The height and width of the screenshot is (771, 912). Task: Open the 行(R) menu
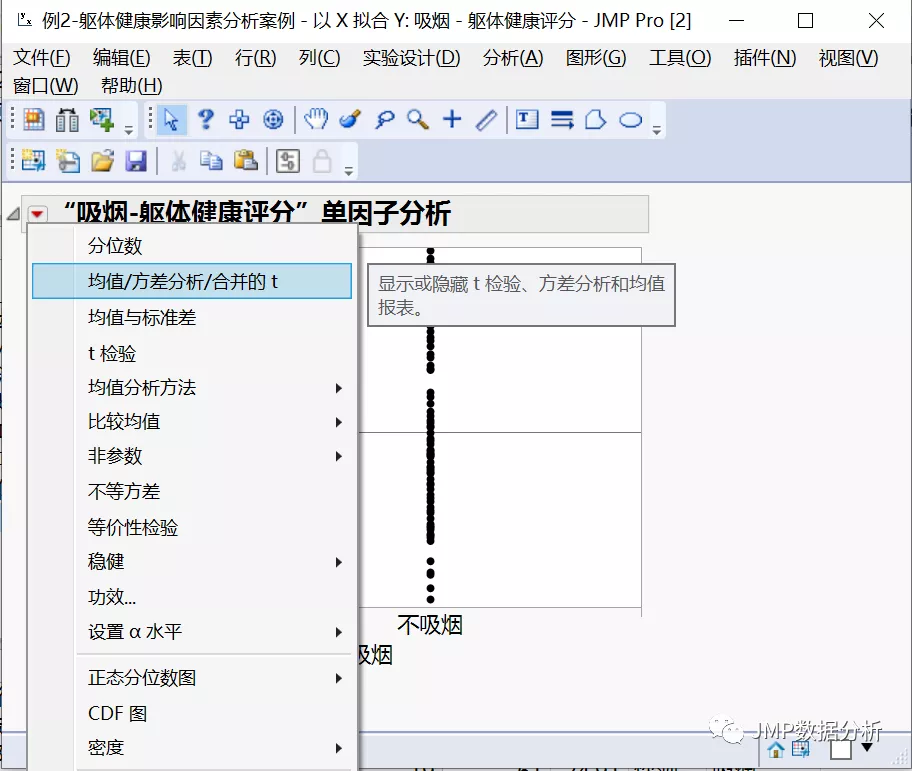click(256, 58)
